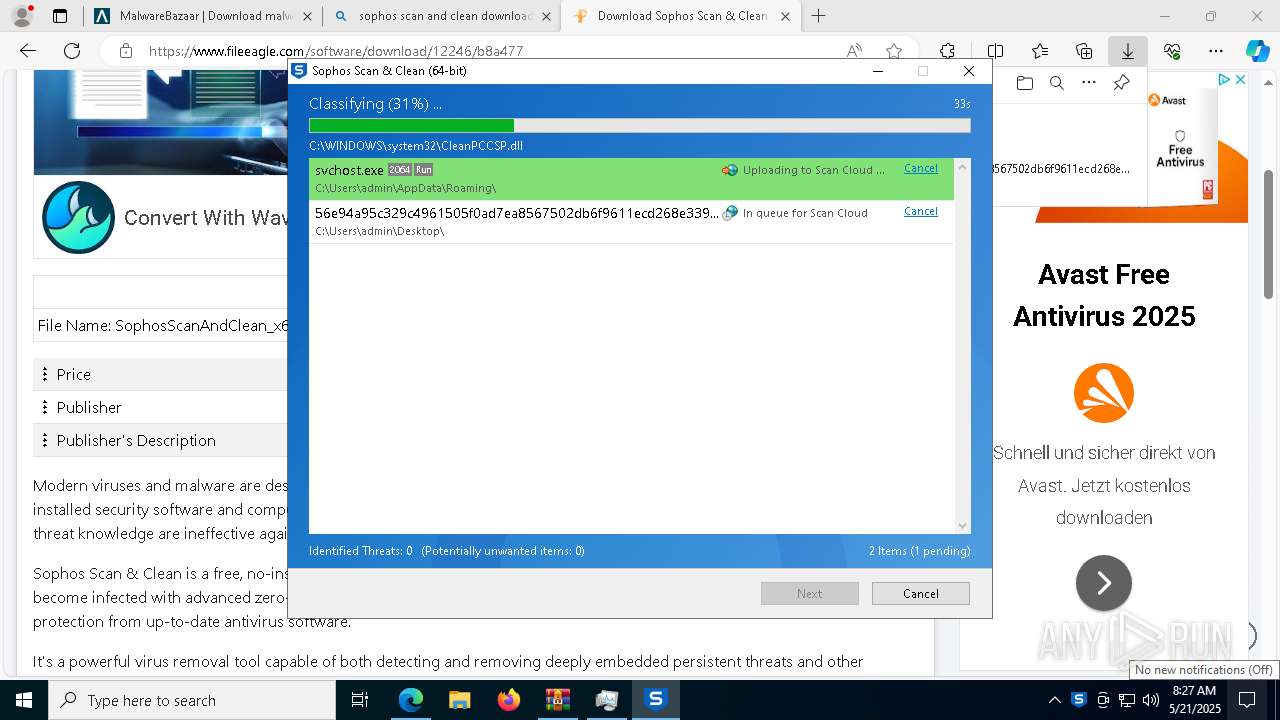The width and height of the screenshot is (1280, 720).
Task: Click the Run badge next to svchost.exe
Action: coord(424,170)
